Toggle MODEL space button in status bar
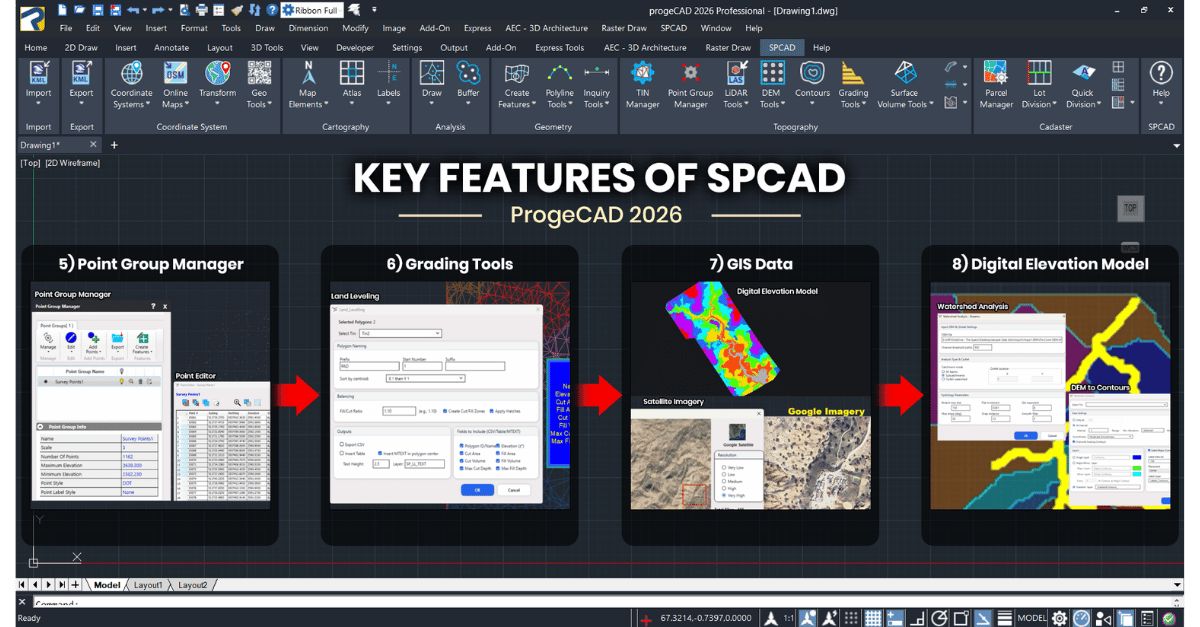This screenshot has height=627, width=1200. pyautogui.click(x=1032, y=618)
